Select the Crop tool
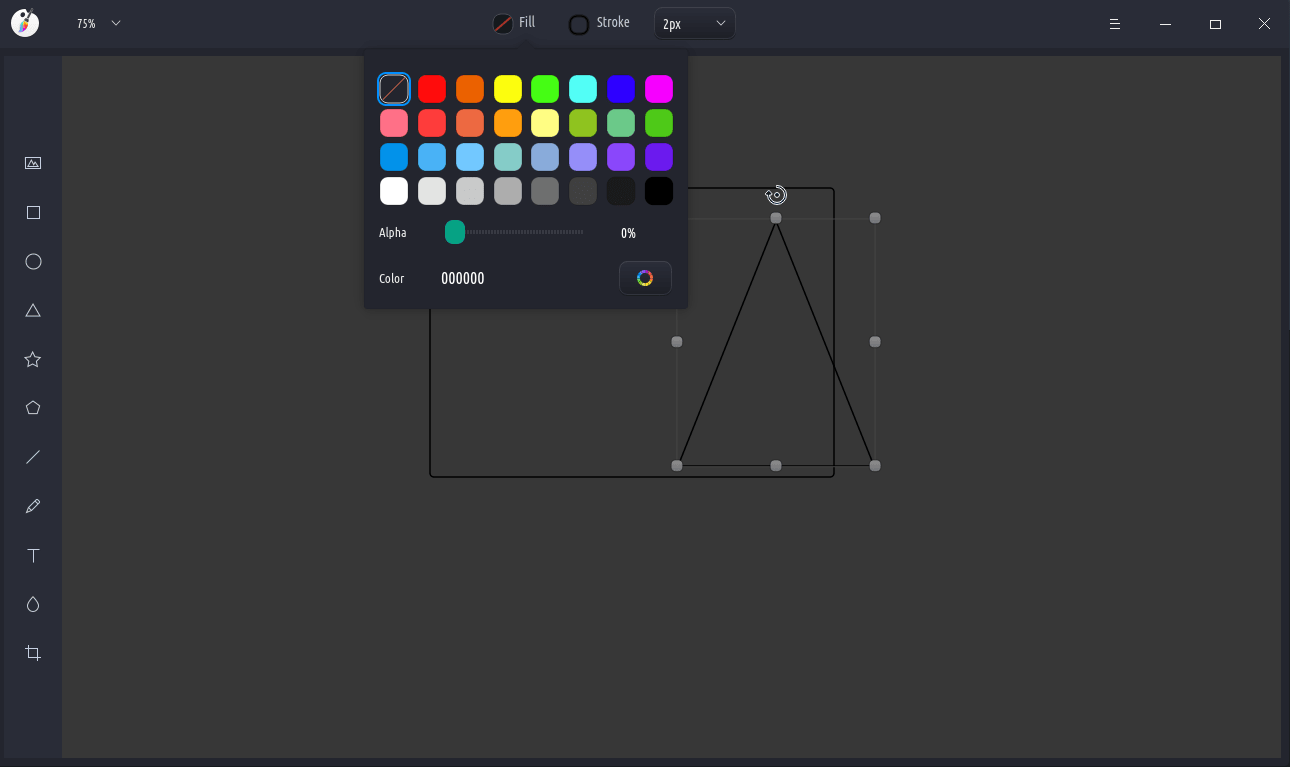1290x767 pixels. [x=33, y=653]
